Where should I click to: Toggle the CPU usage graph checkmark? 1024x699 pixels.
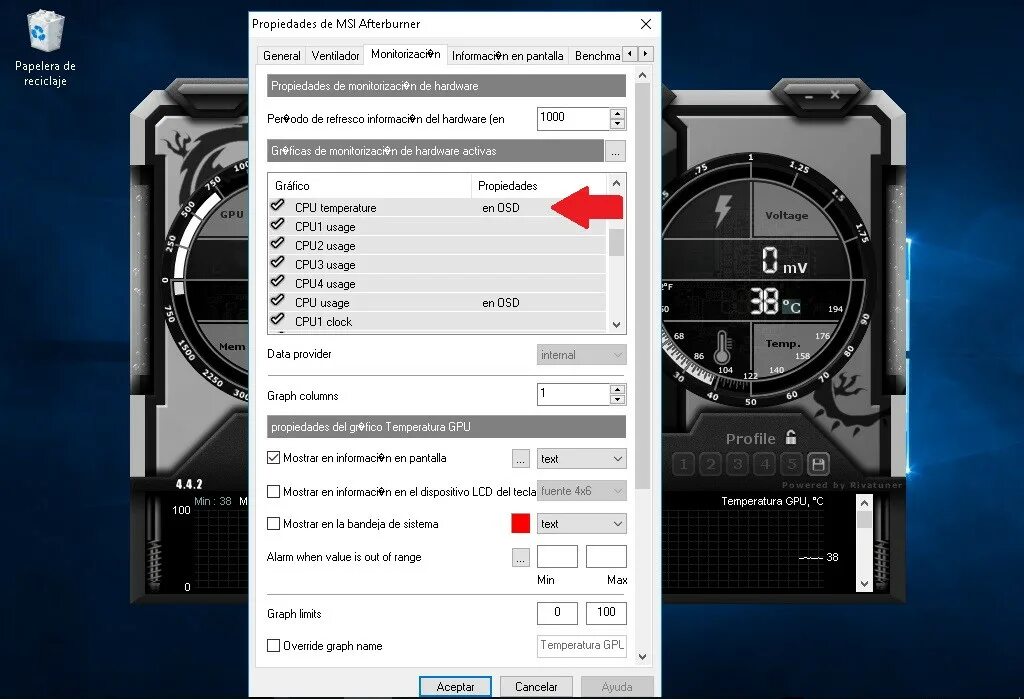coord(278,301)
